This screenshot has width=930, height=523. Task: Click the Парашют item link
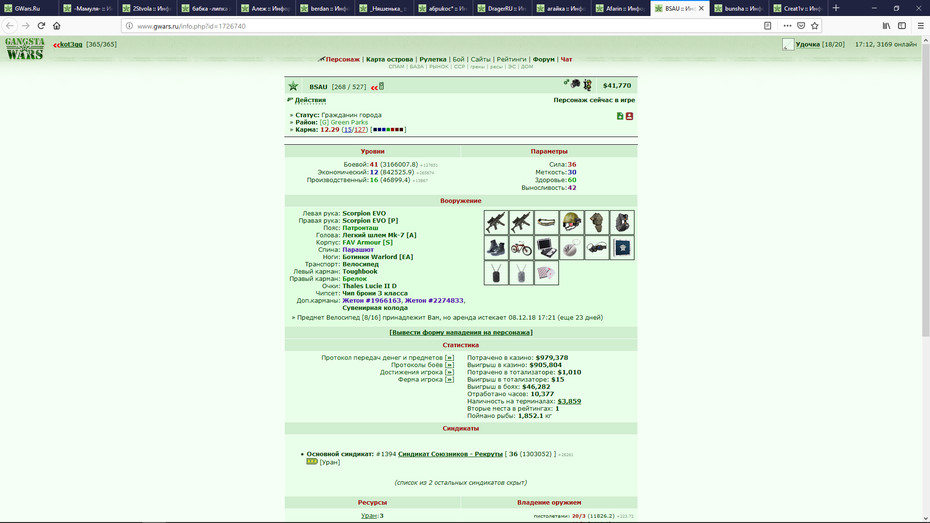358,250
